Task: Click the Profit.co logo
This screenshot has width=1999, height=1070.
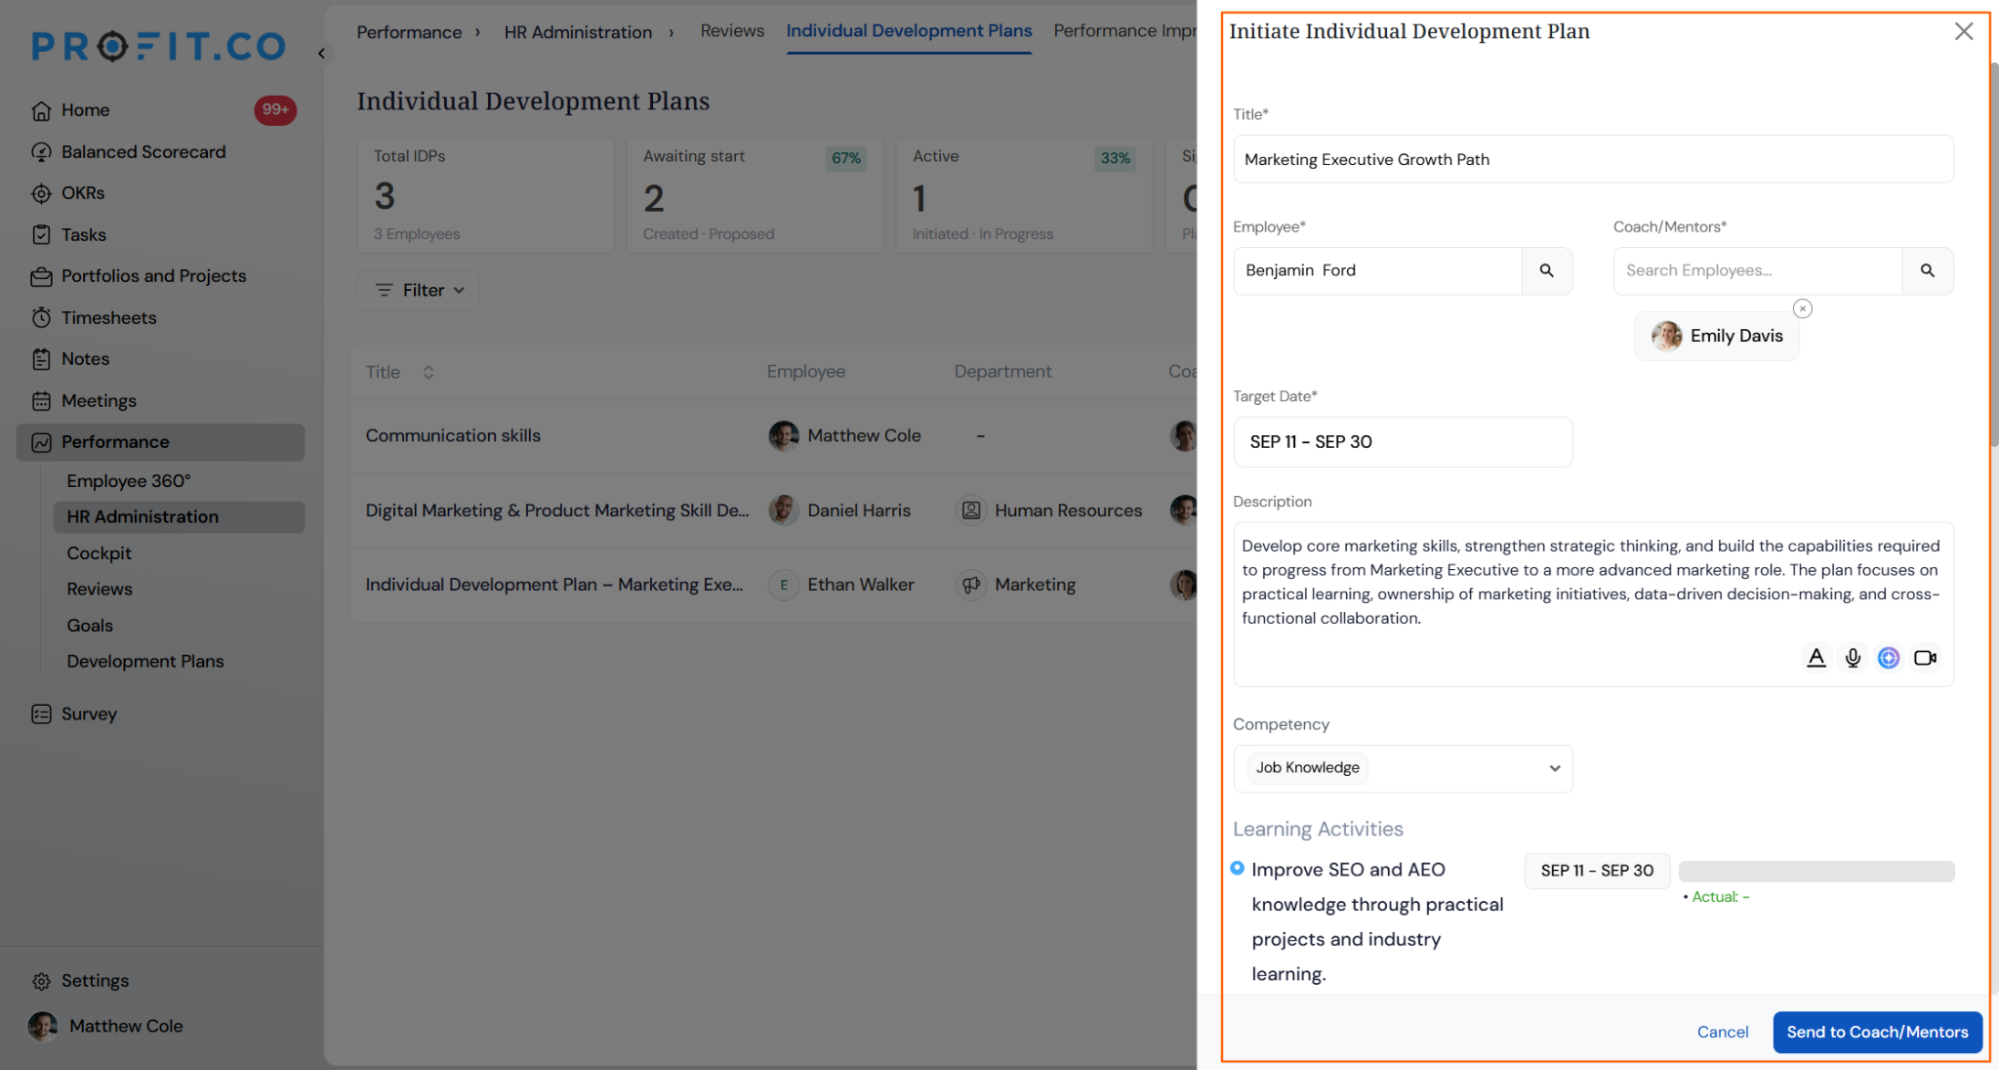Action: coord(159,46)
